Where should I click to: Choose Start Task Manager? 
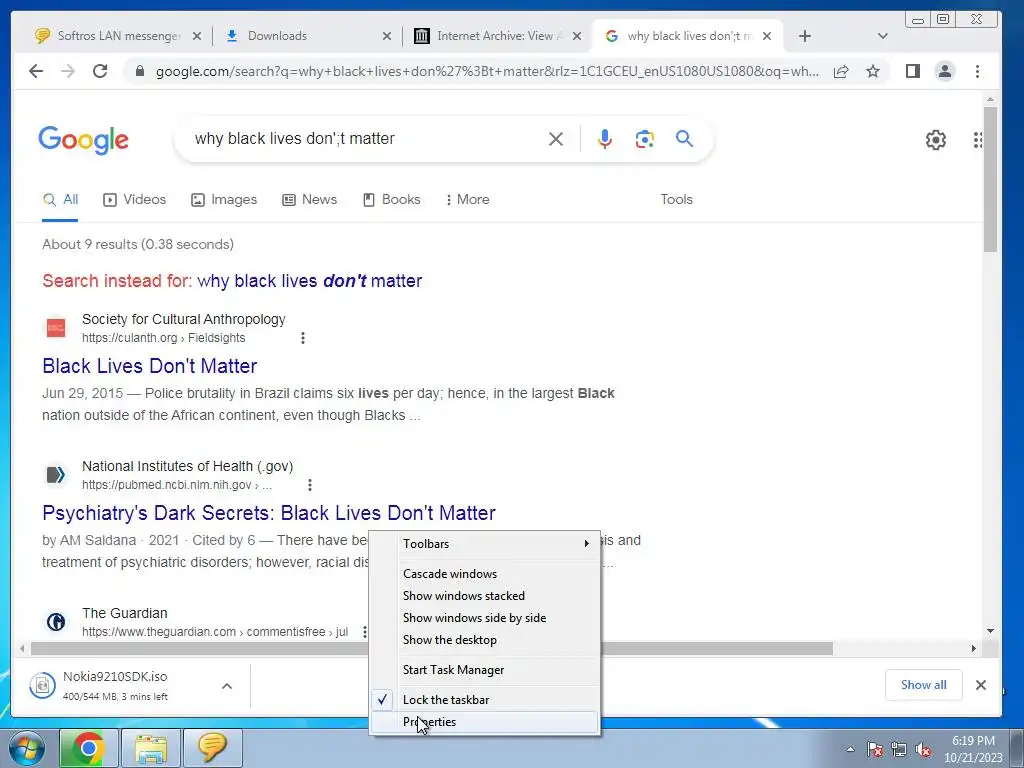[485, 669]
